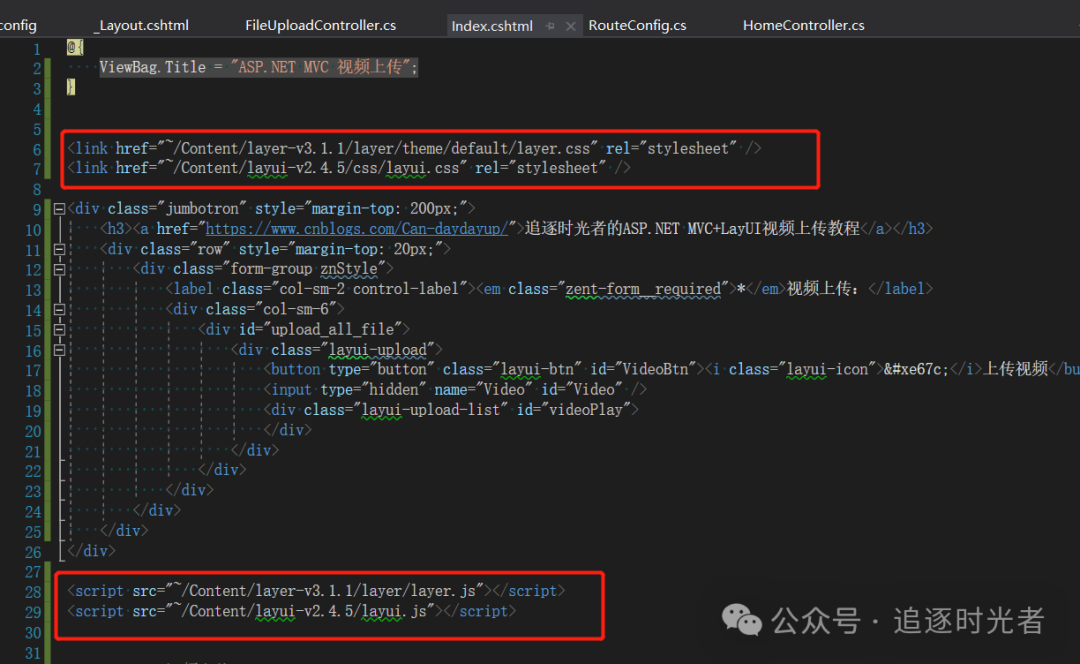
Task: Click the WeChat official account icon
Action: (x=741, y=621)
